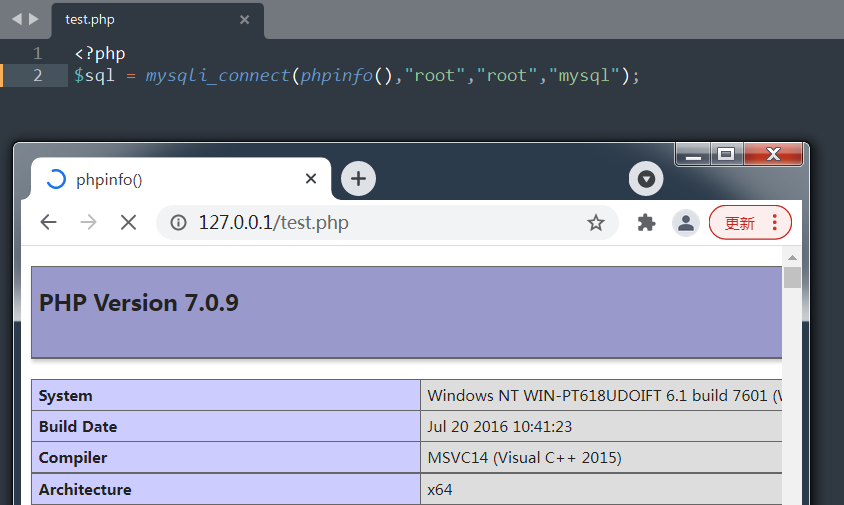This screenshot has width=844, height=505.
Task: Go back in browser history
Action: point(48,222)
